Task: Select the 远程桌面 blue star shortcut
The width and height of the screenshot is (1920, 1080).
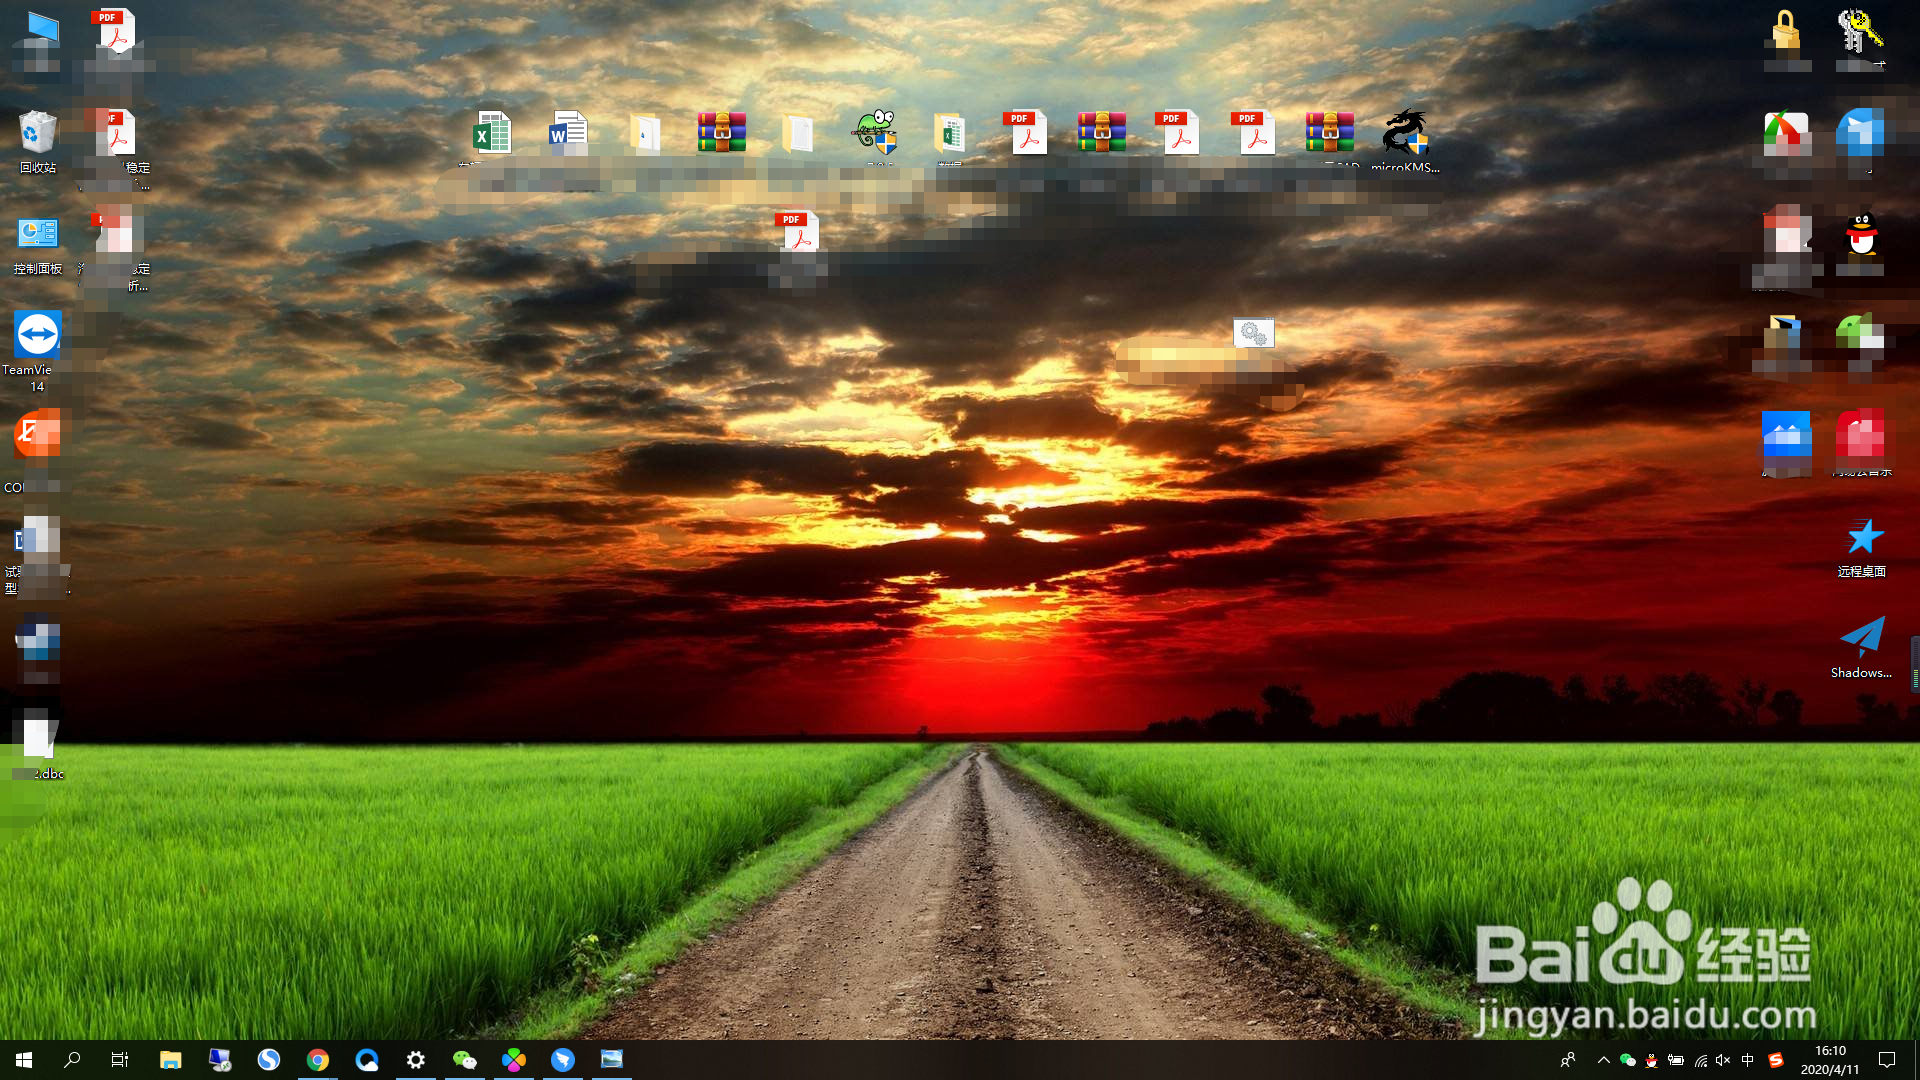Action: tap(1861, 538)
